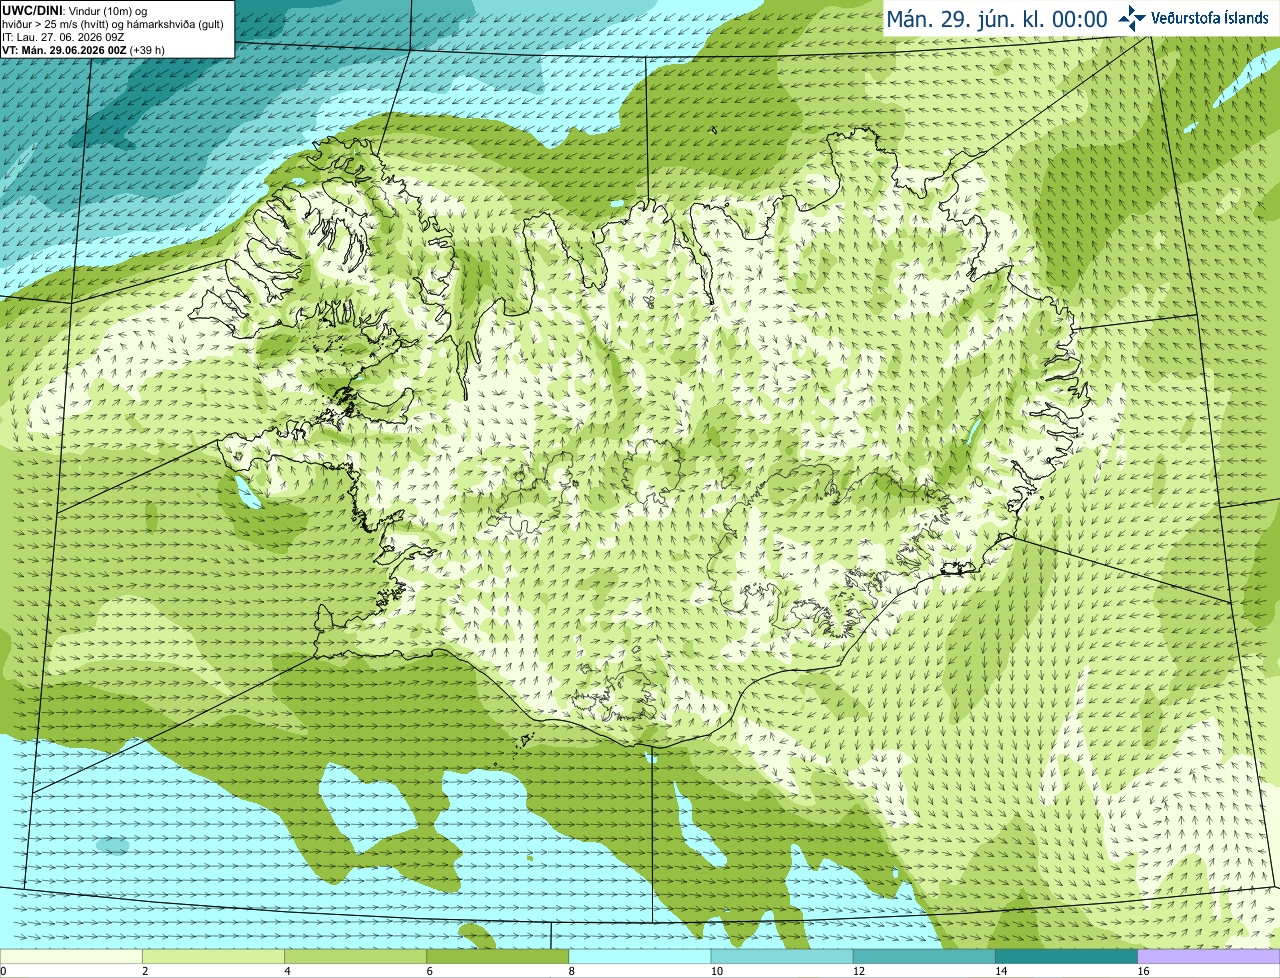Select the pale cream 0–2 color swatch
Viewport: 1280px width, 978px height.
(x=71, y=956)
